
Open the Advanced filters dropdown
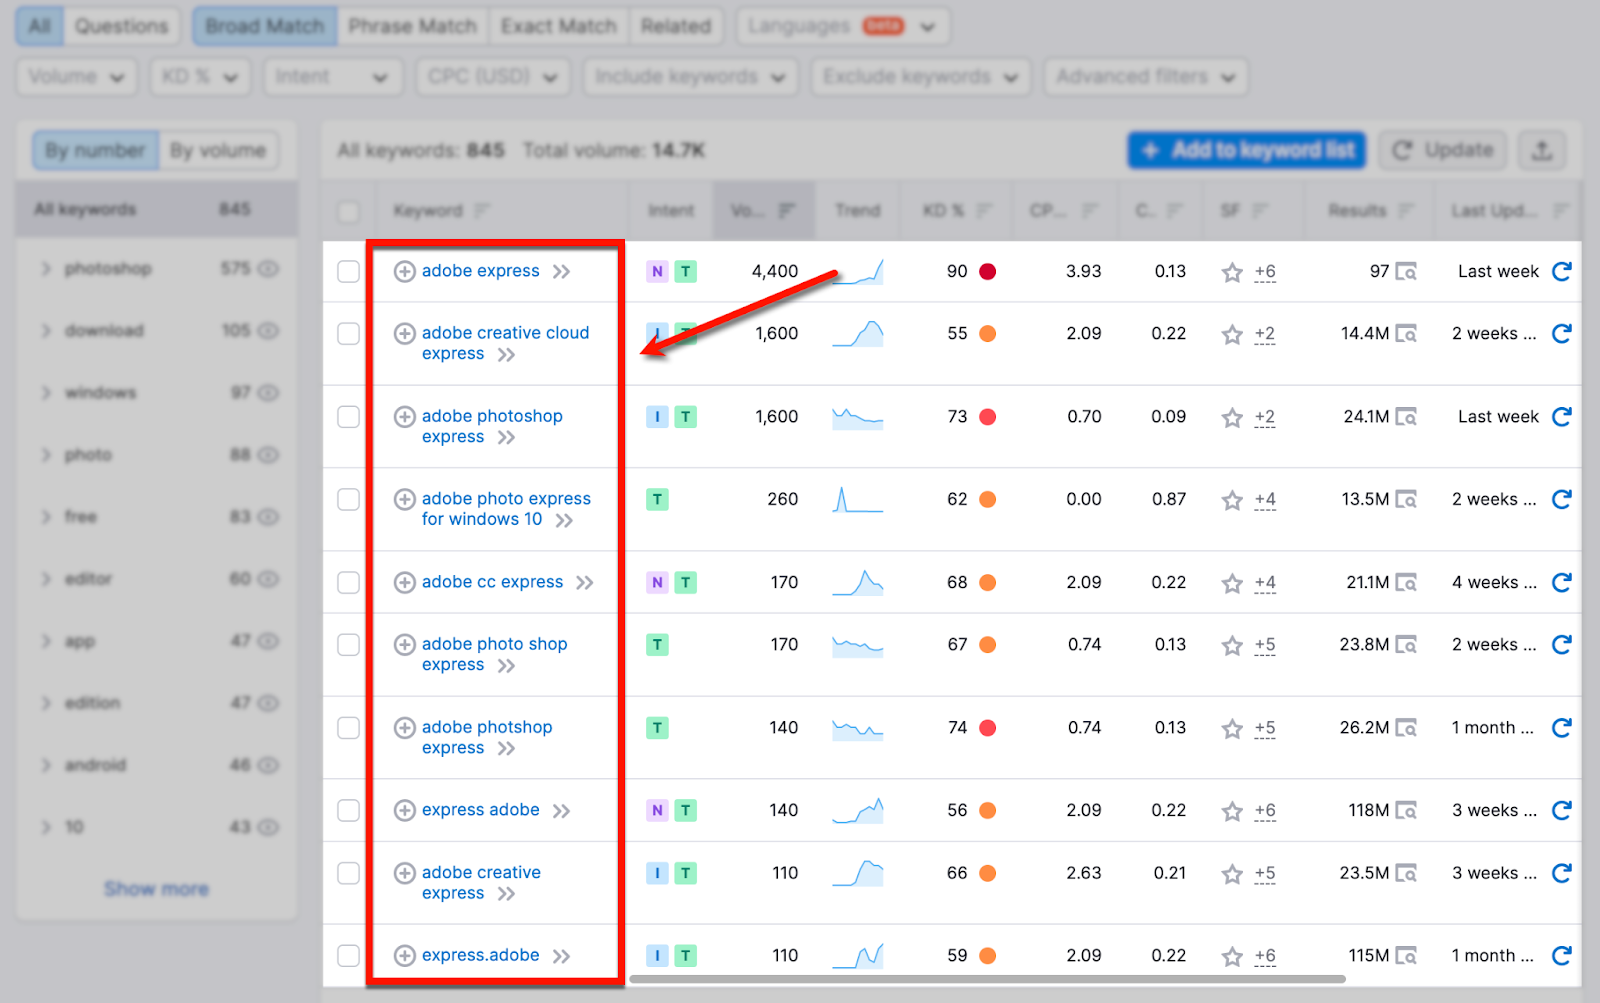pyautogui.click(x=1145, y=77)
